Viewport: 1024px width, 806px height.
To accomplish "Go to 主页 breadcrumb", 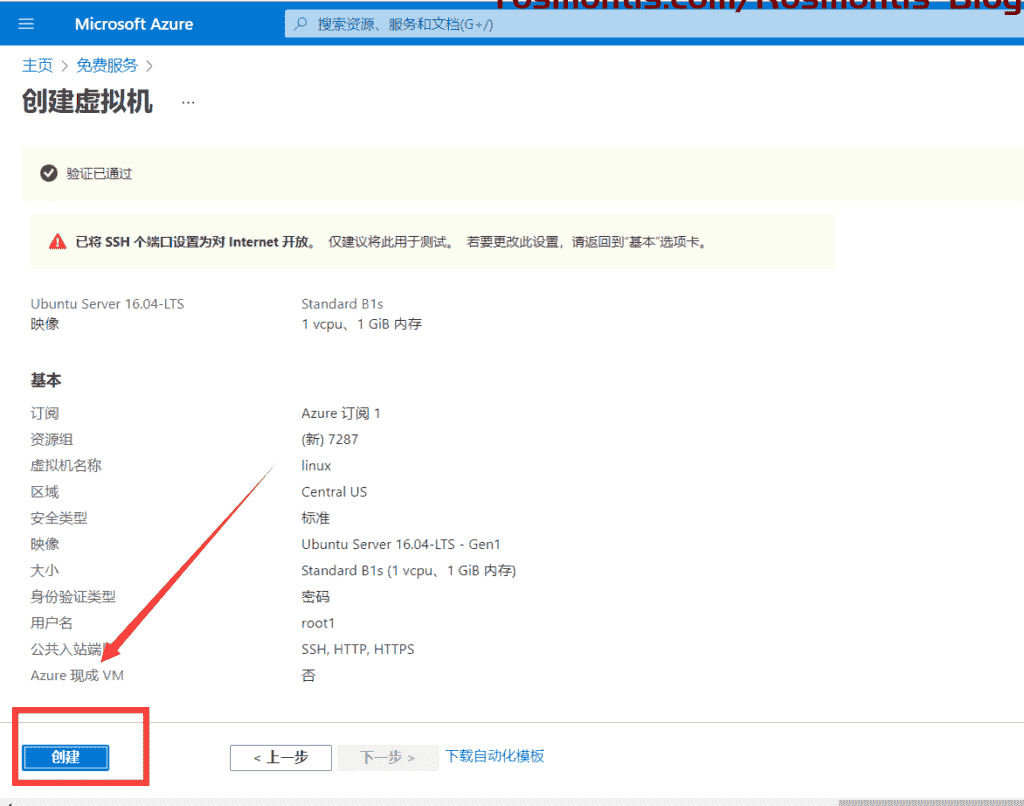I will pyautogui.click(x=37, y=65).
